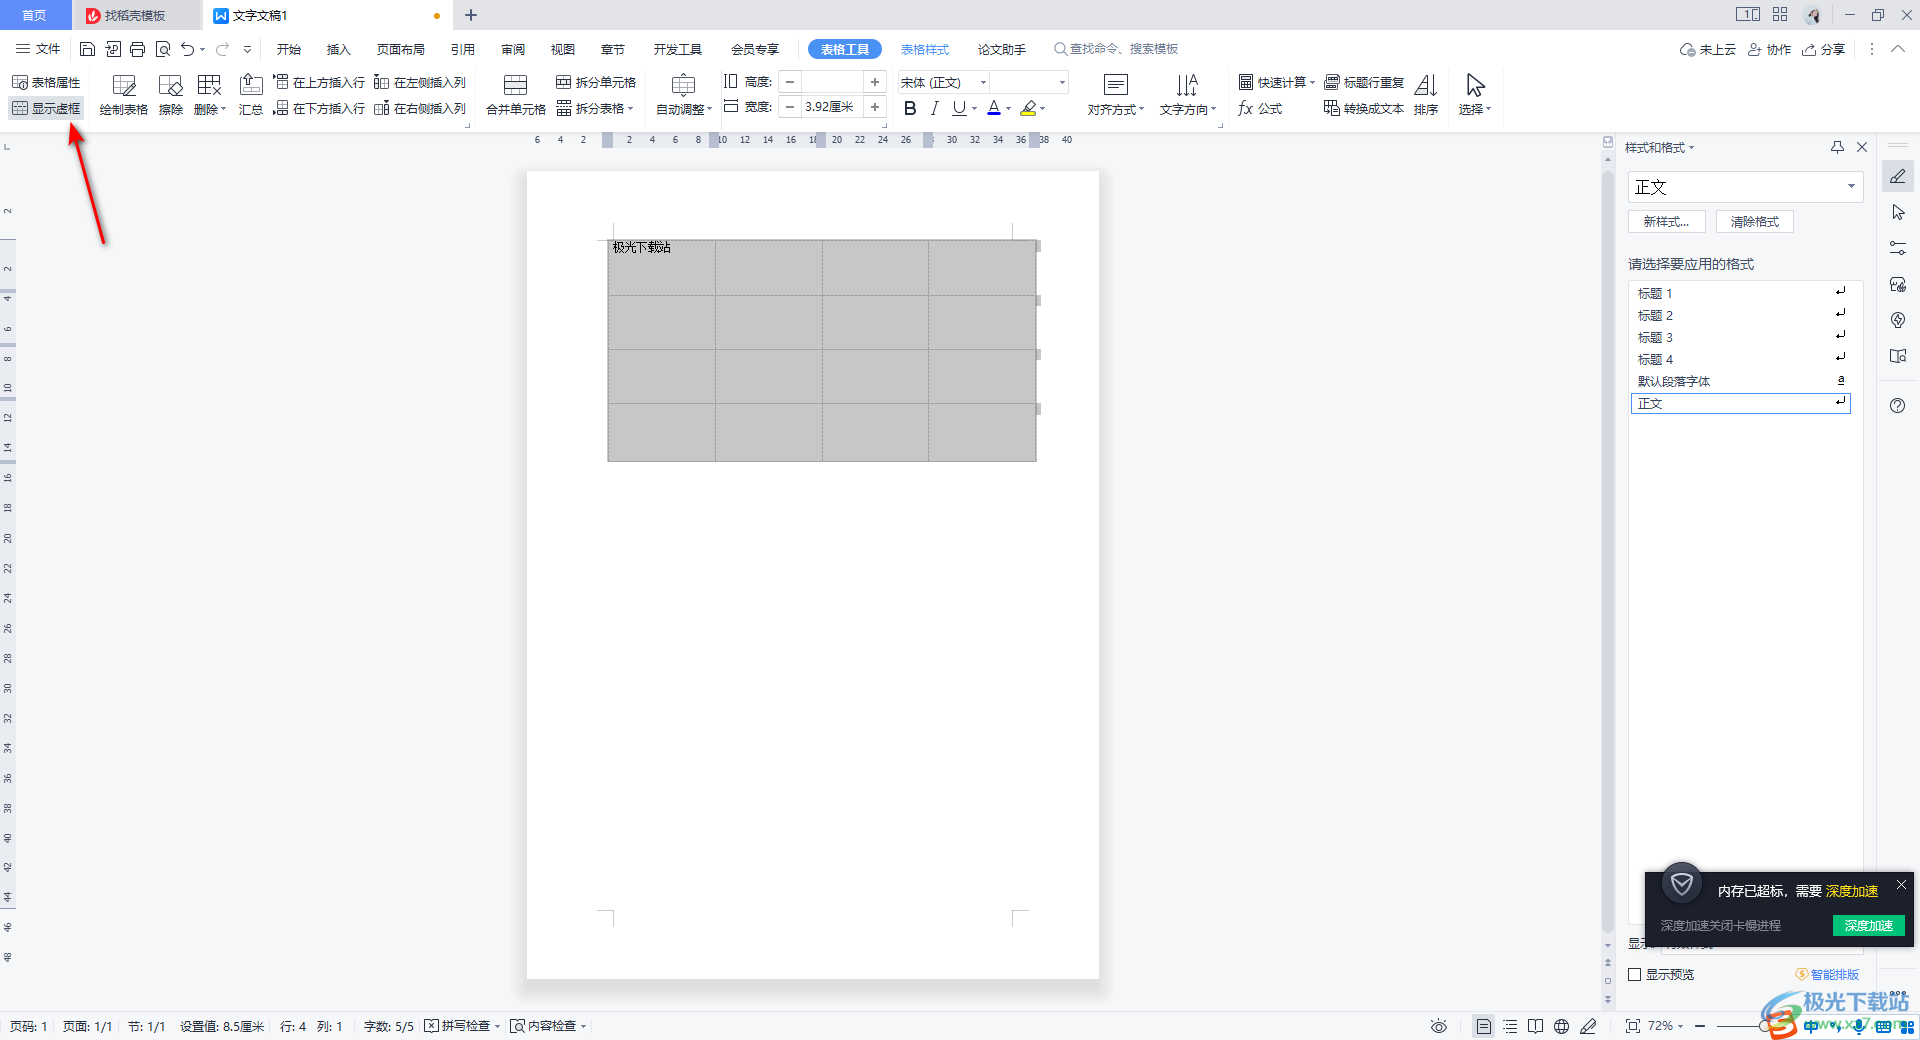Open the File menu (文件)
The width and height of the screenshot is (1920, 1040).
[38, 49]
